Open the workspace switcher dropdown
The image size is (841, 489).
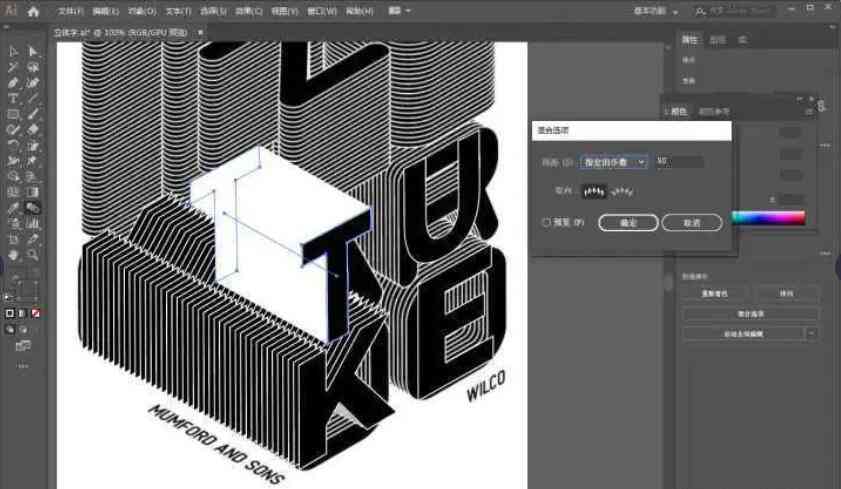point(656,11)
